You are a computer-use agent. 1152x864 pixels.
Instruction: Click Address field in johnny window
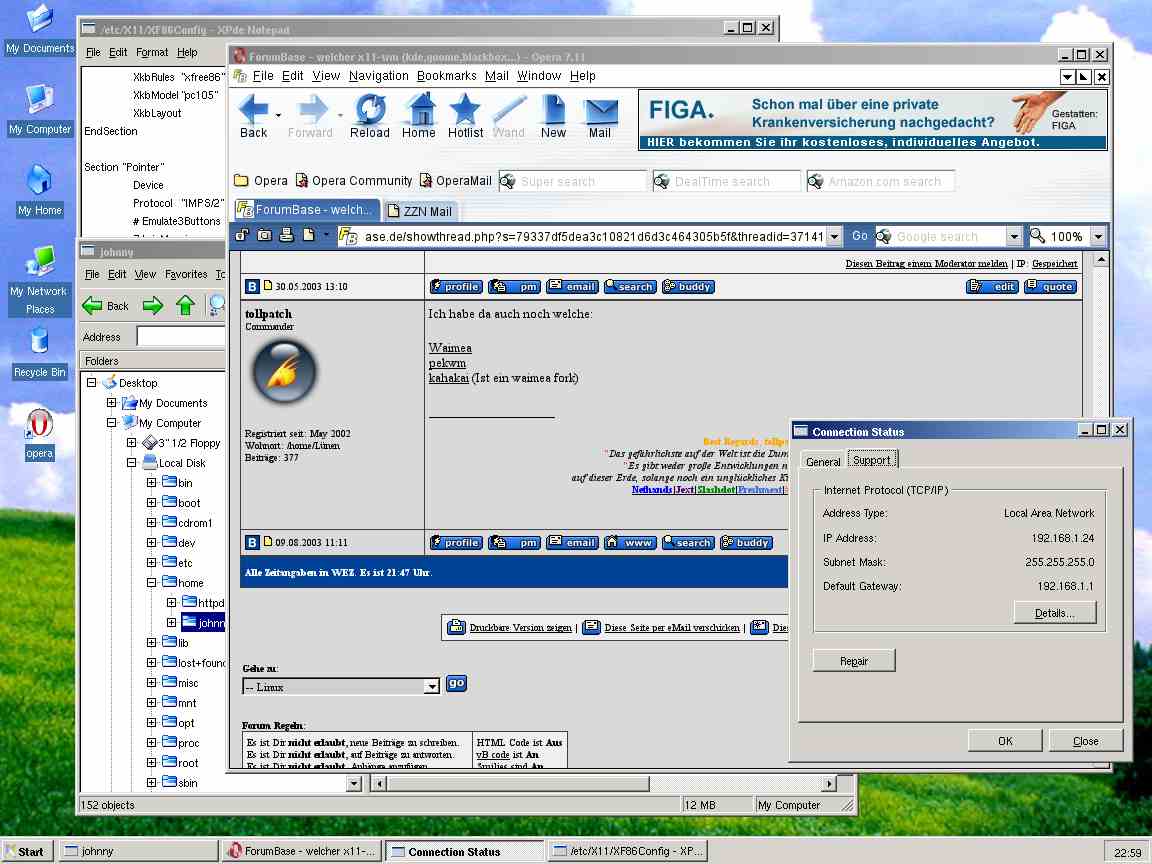(x=181, y=336)
